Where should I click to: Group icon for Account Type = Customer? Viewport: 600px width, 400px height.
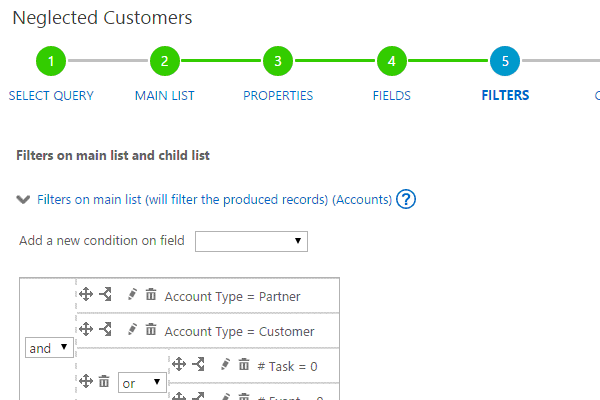(x=105, y=329)
